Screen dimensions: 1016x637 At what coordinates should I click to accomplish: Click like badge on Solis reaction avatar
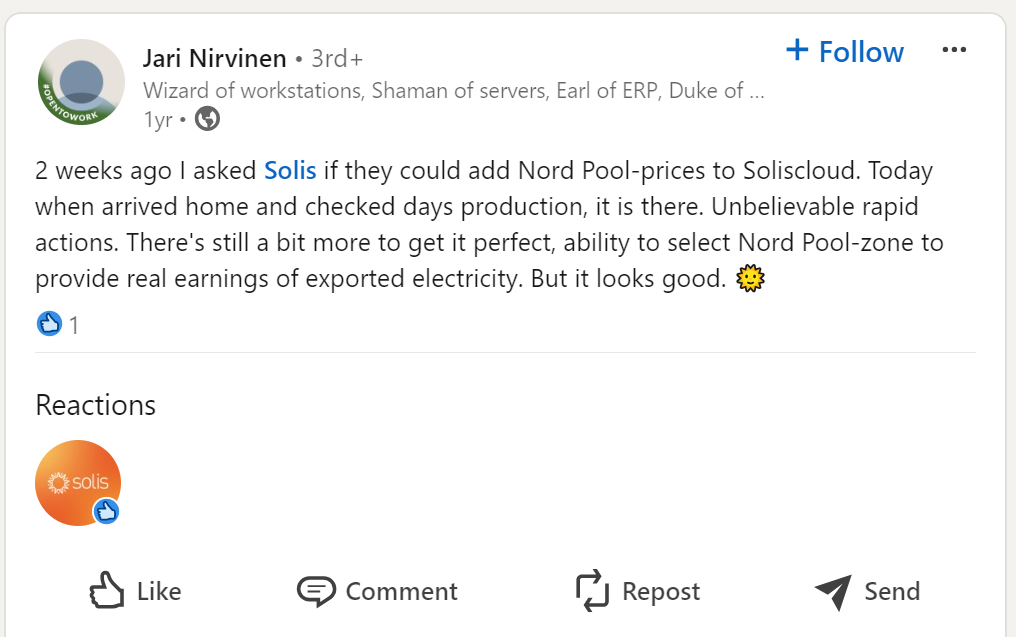tap(107, 512)
